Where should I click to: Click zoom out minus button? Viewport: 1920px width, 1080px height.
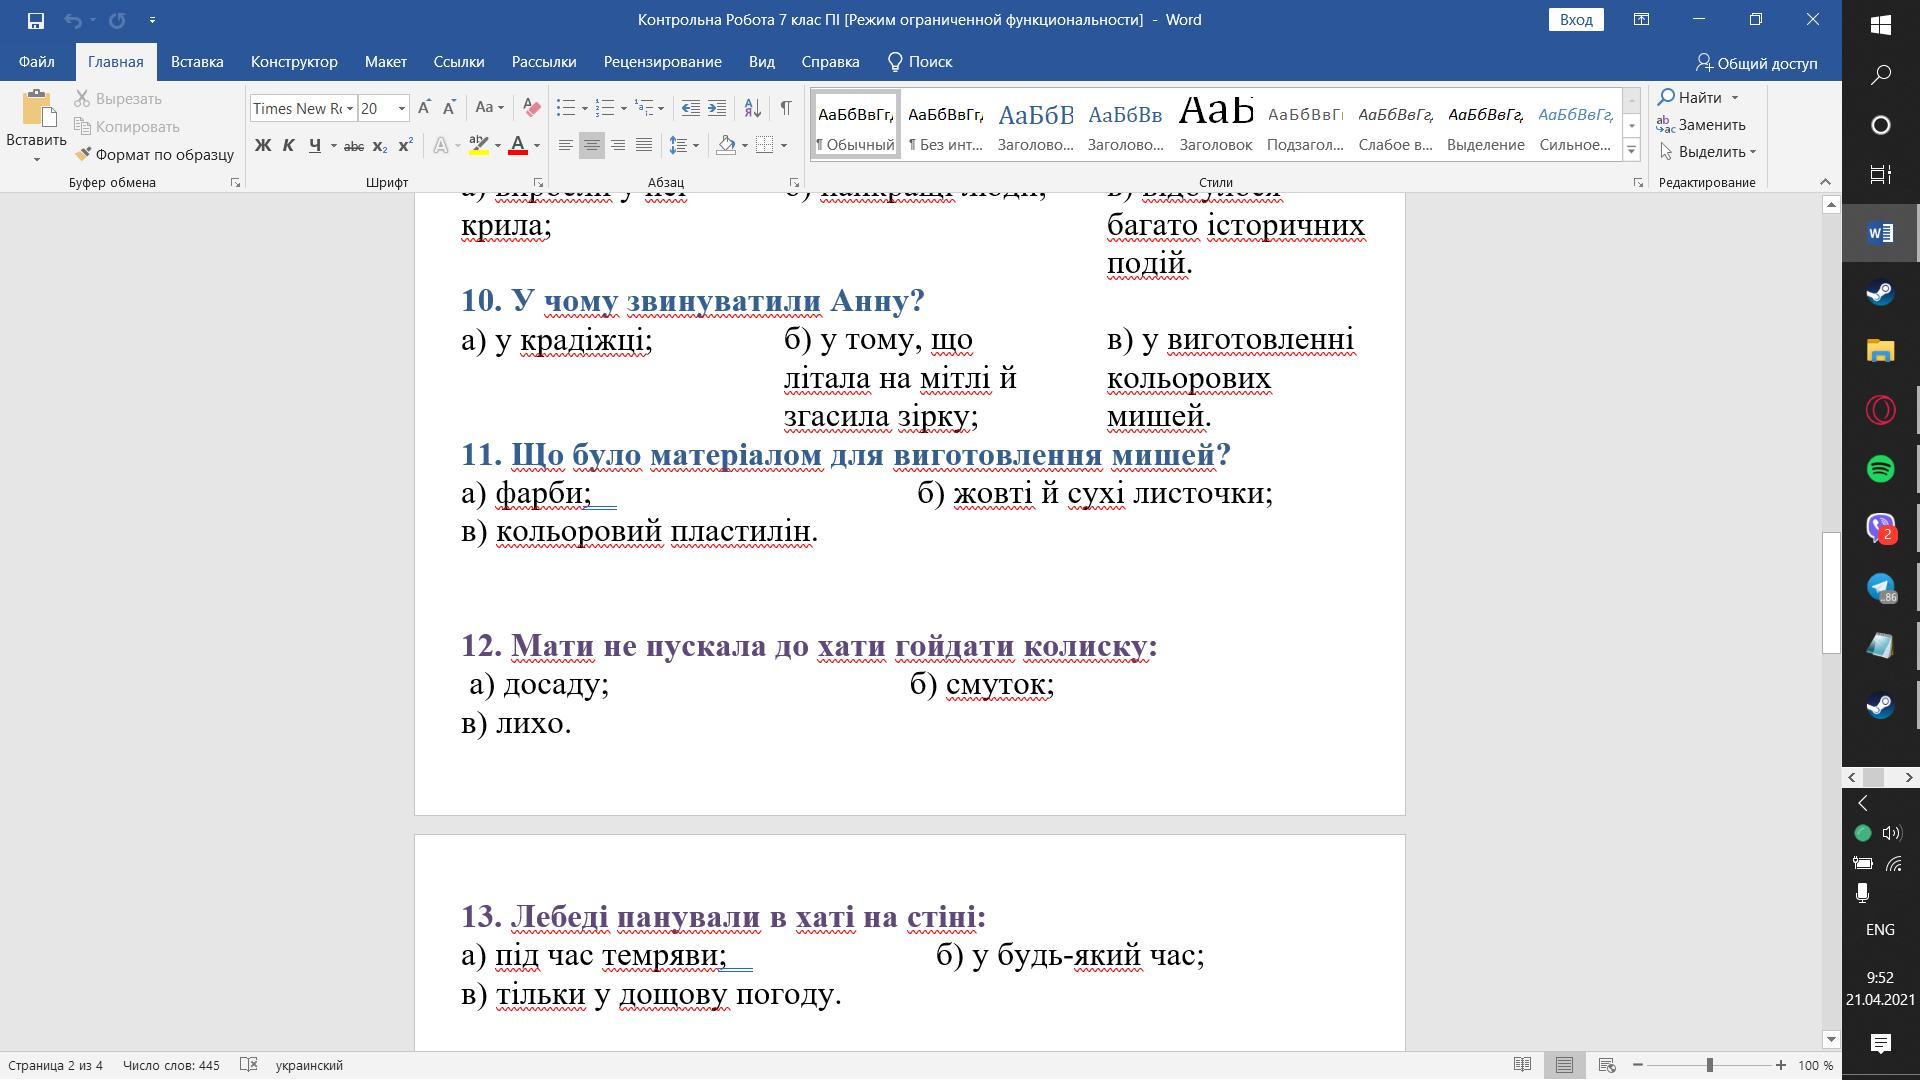click(x=1638, y=1065)
